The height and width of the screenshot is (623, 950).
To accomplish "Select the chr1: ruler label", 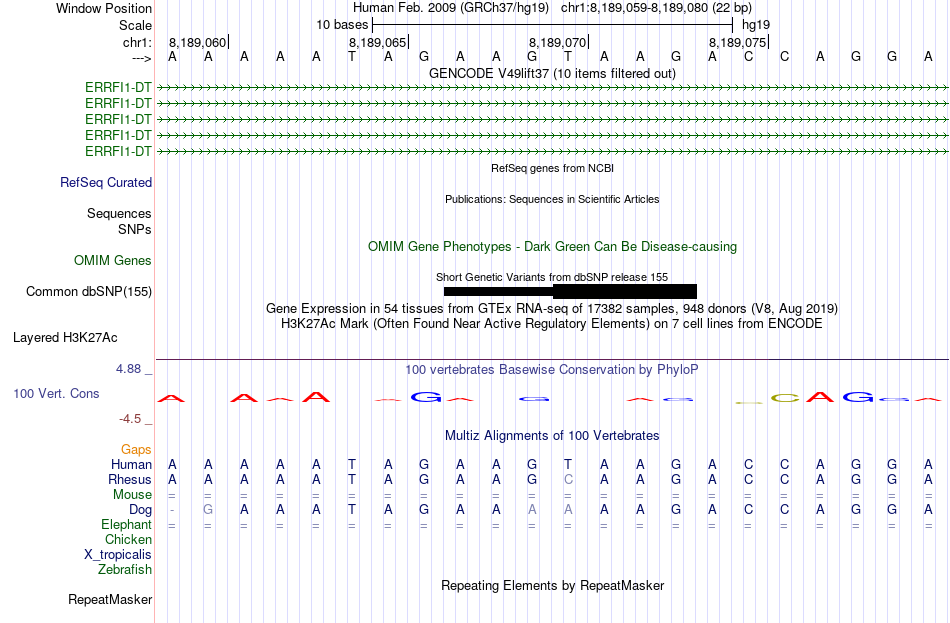I will tap(137, 42).
